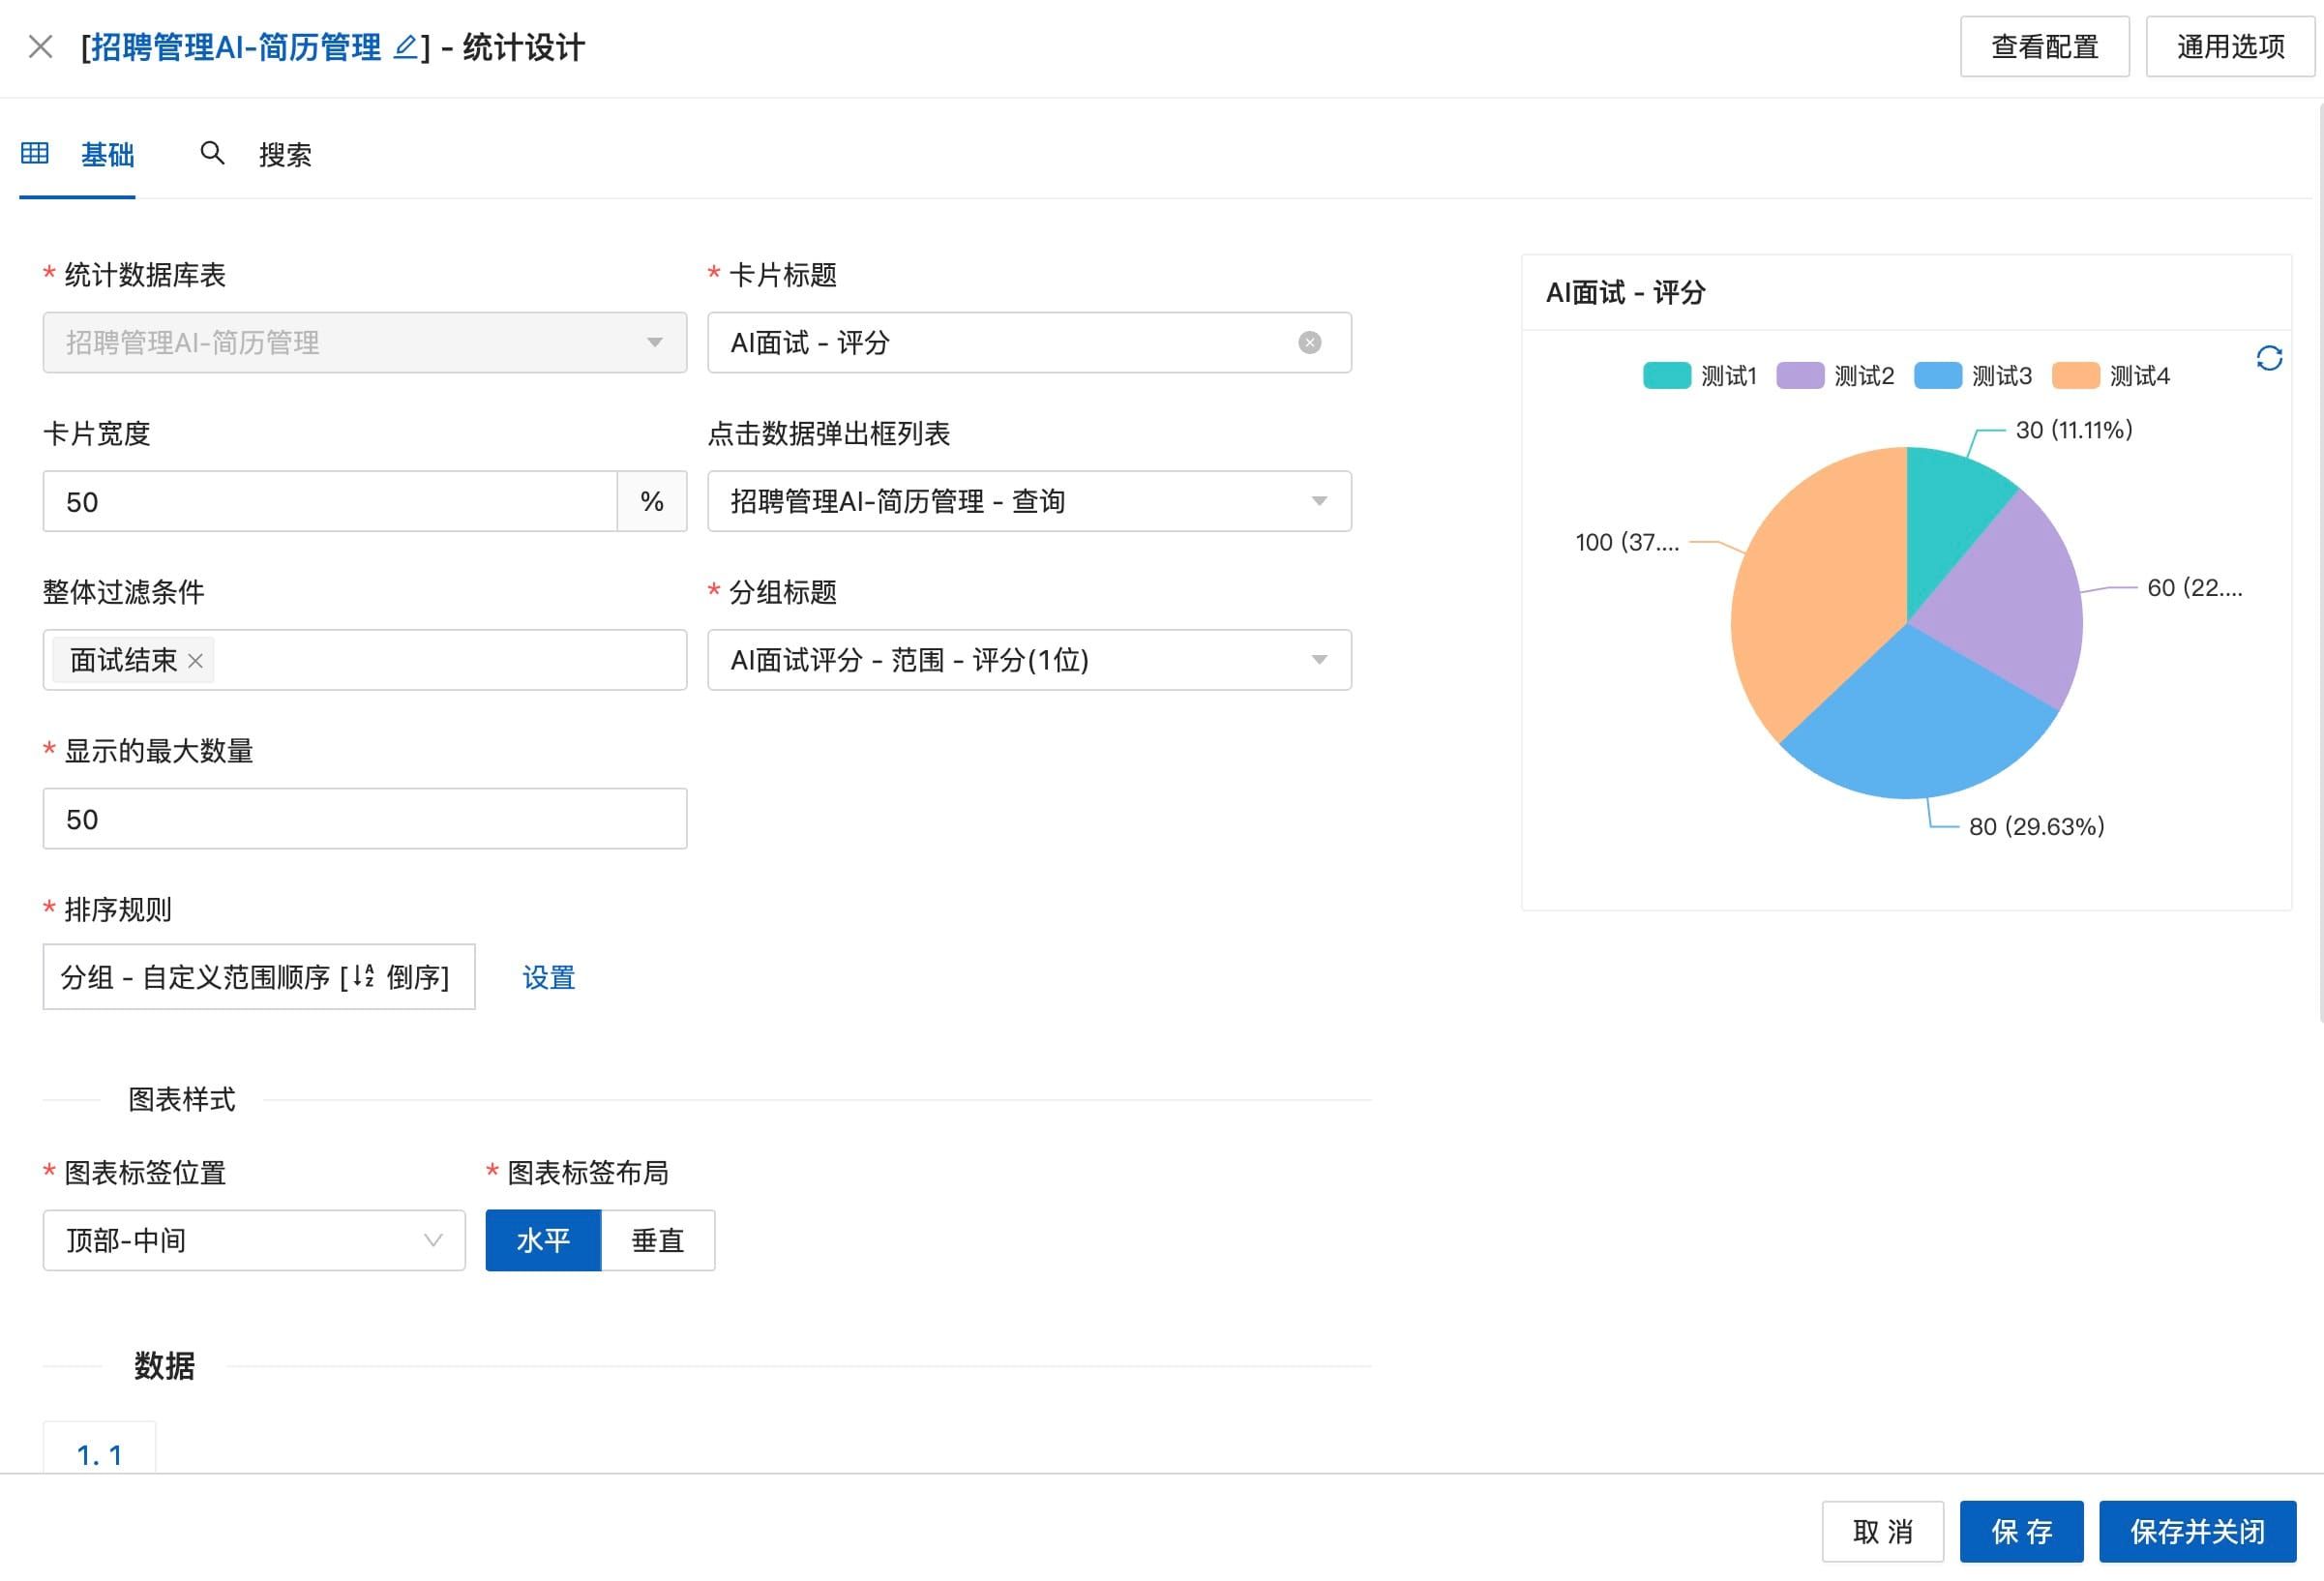Screen dimensions: 2324x1581
Task: Click 取消 button
Action: point(1882,1531)
